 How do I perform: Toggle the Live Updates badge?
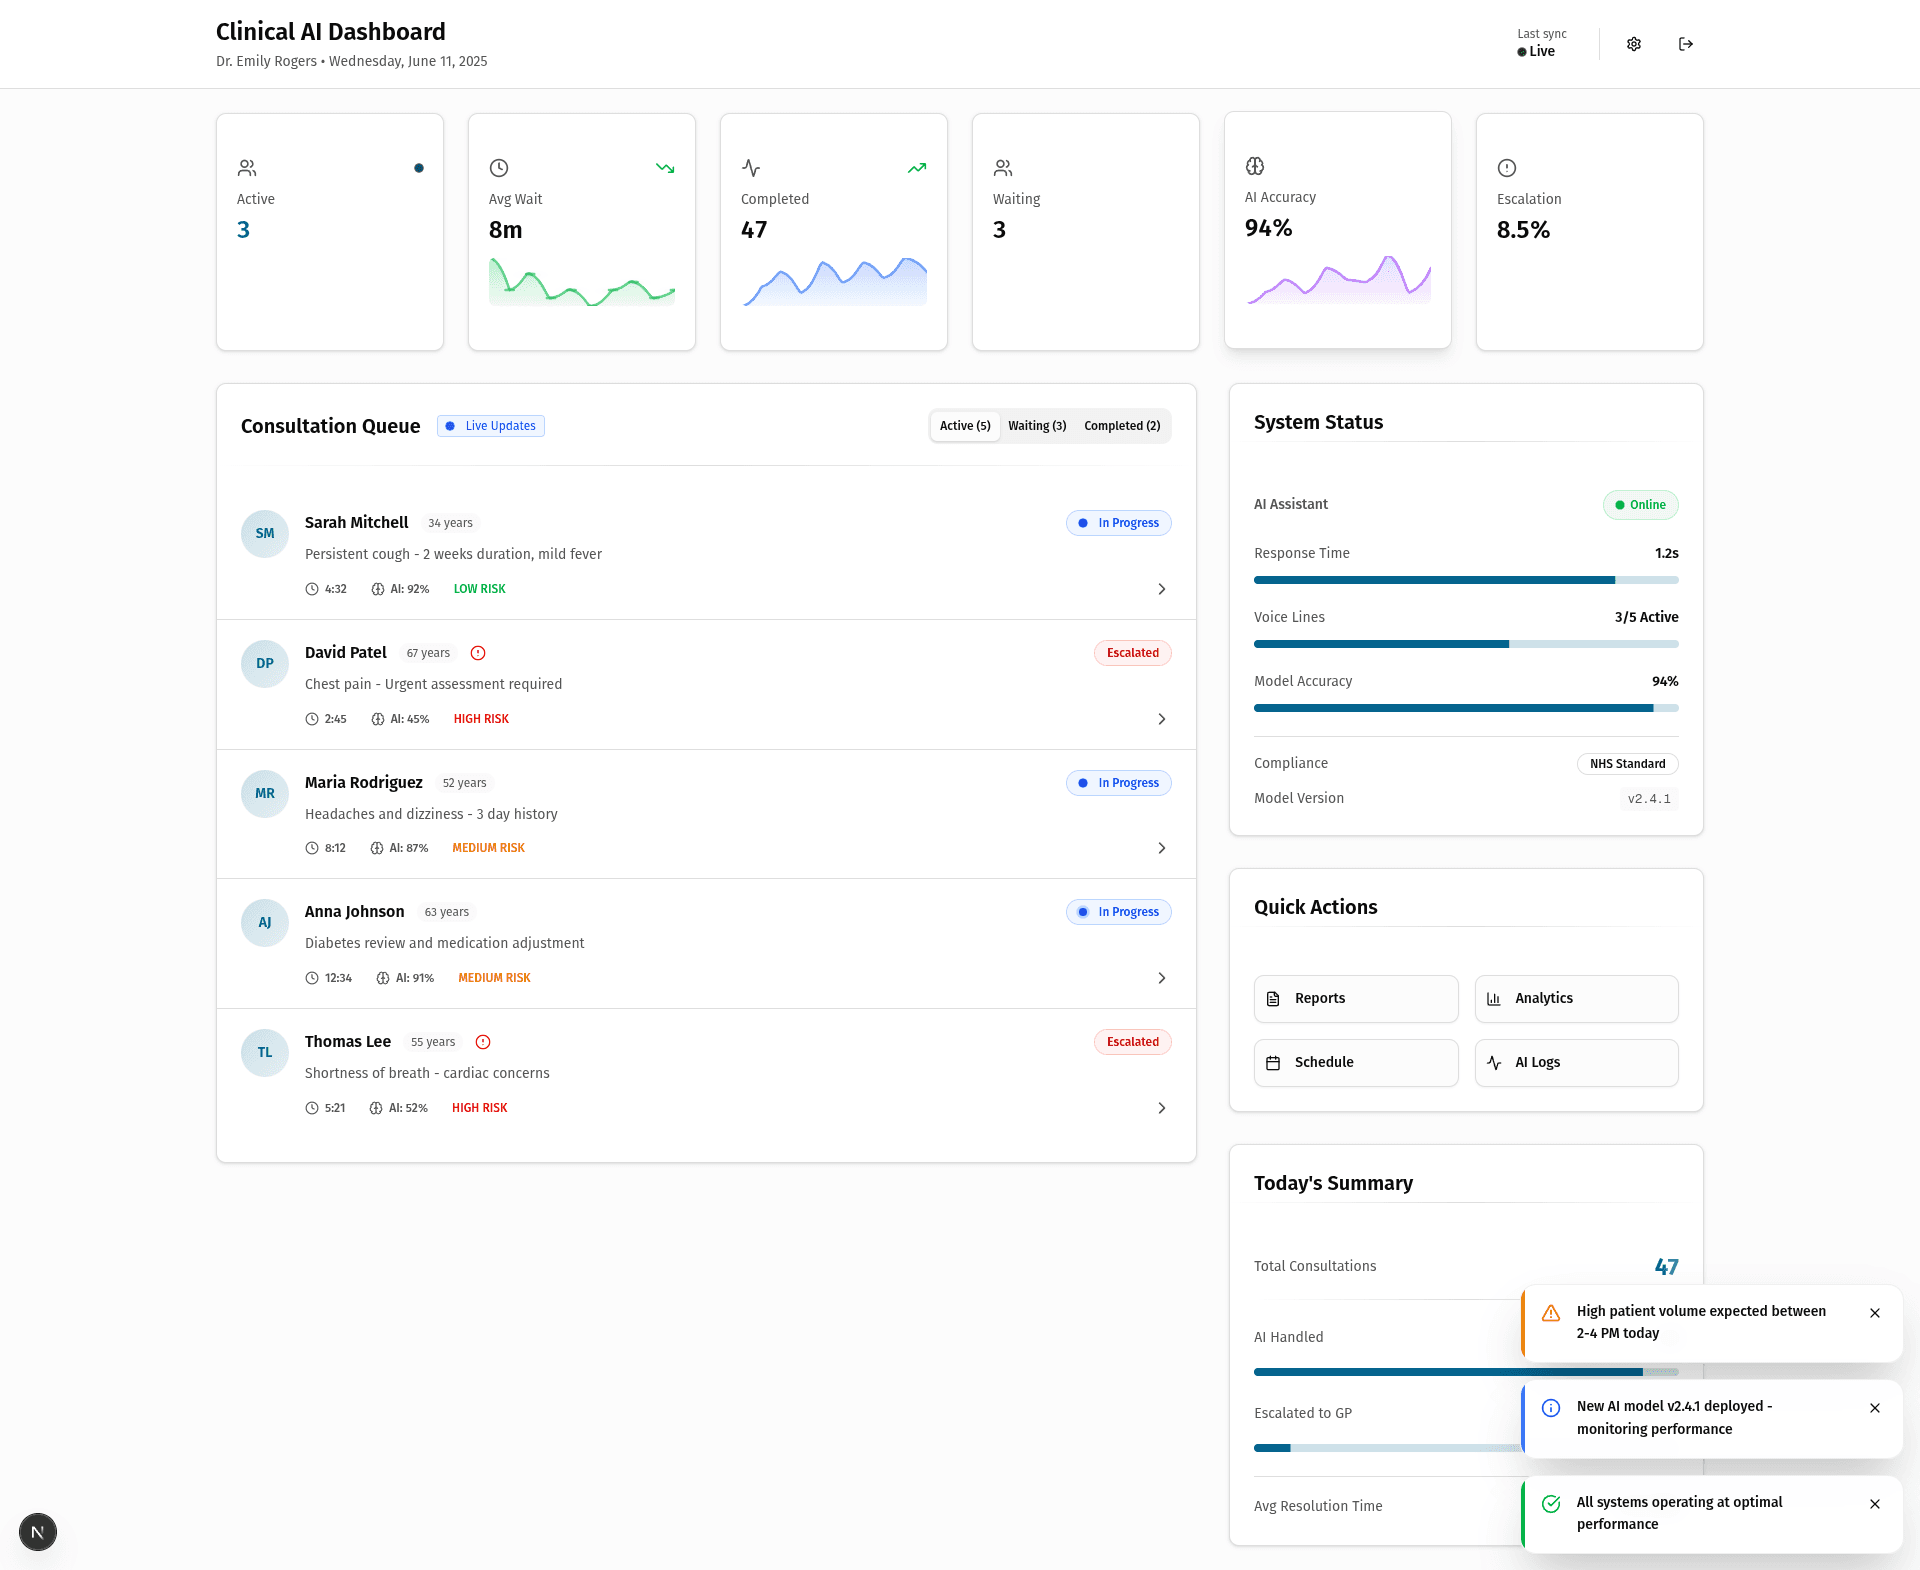click(x=491, y=426)
